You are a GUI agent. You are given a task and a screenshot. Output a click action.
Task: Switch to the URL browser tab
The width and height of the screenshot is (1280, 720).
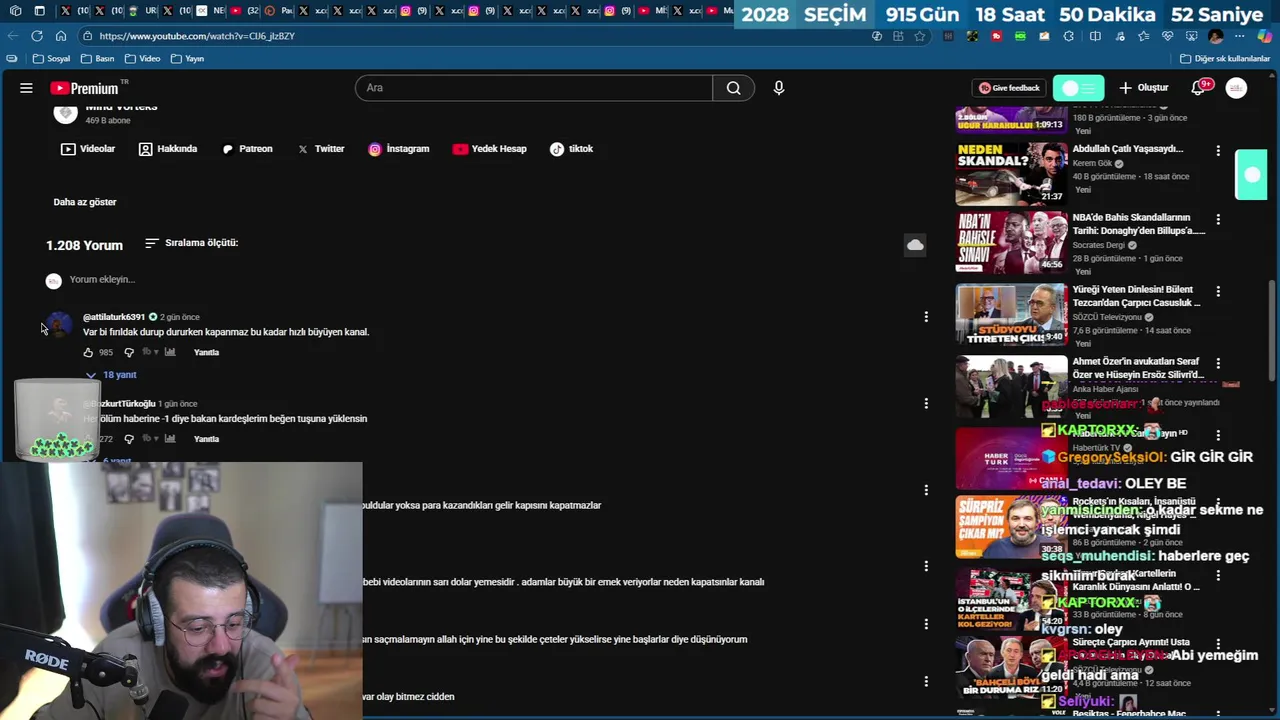pos(142,11)
